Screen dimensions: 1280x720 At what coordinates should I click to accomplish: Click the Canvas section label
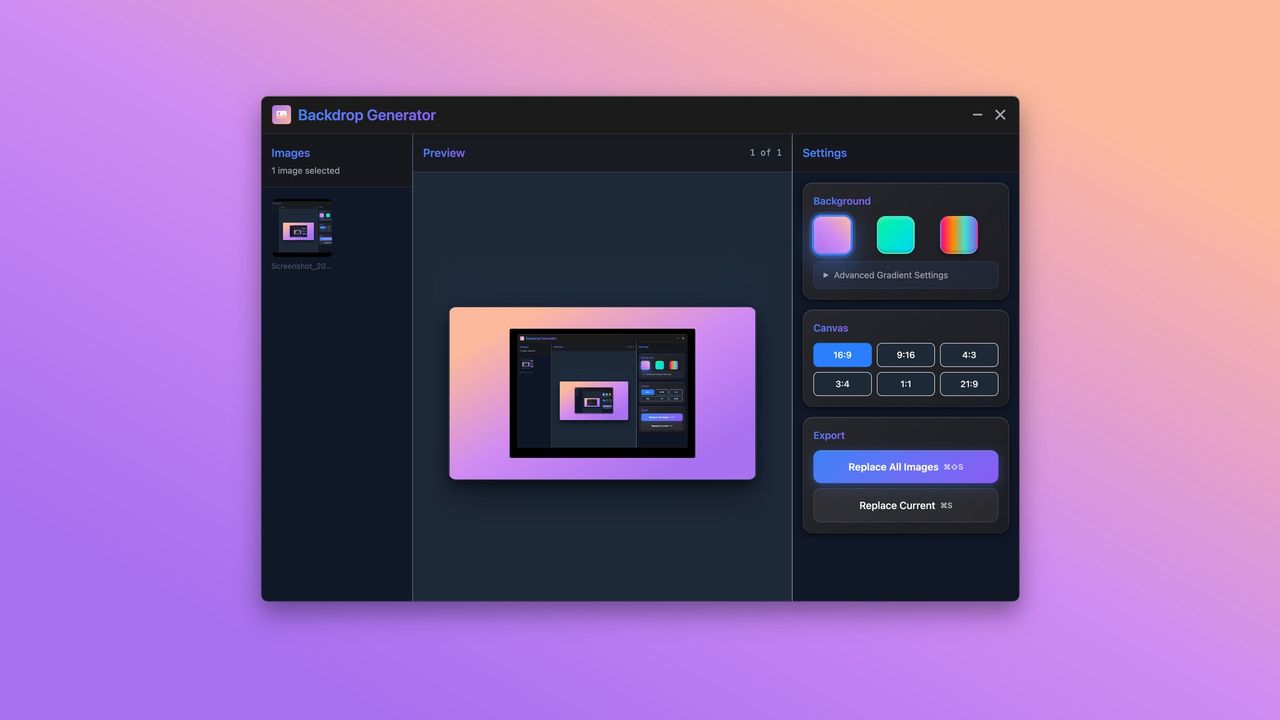pos(831,328)
